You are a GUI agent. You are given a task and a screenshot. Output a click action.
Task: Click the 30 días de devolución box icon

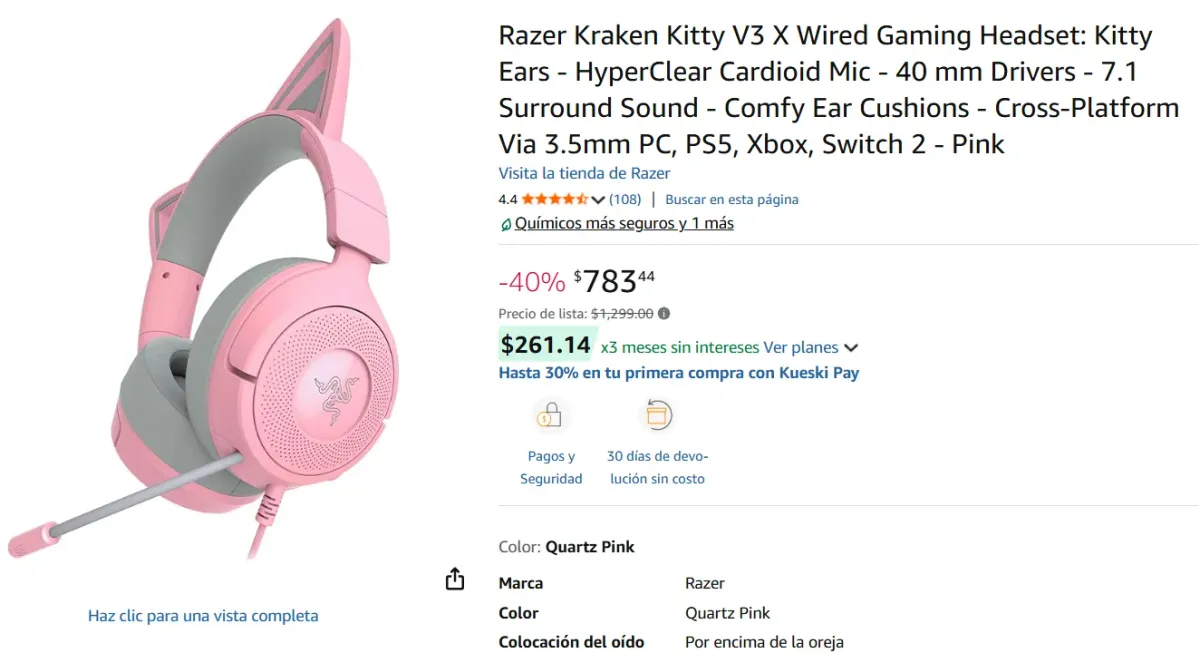click(x=657, y=413)
